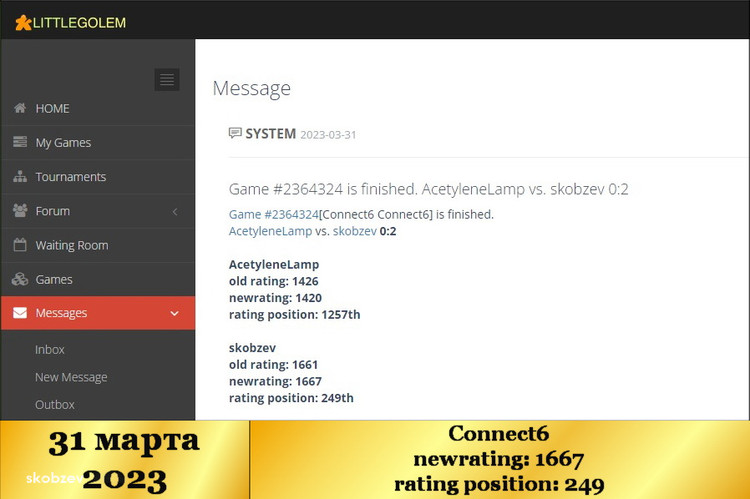Viewport: 750px width, 499px height.
Task: Collapse the Messages submenu chevron
Action: (x=175, y=313)
